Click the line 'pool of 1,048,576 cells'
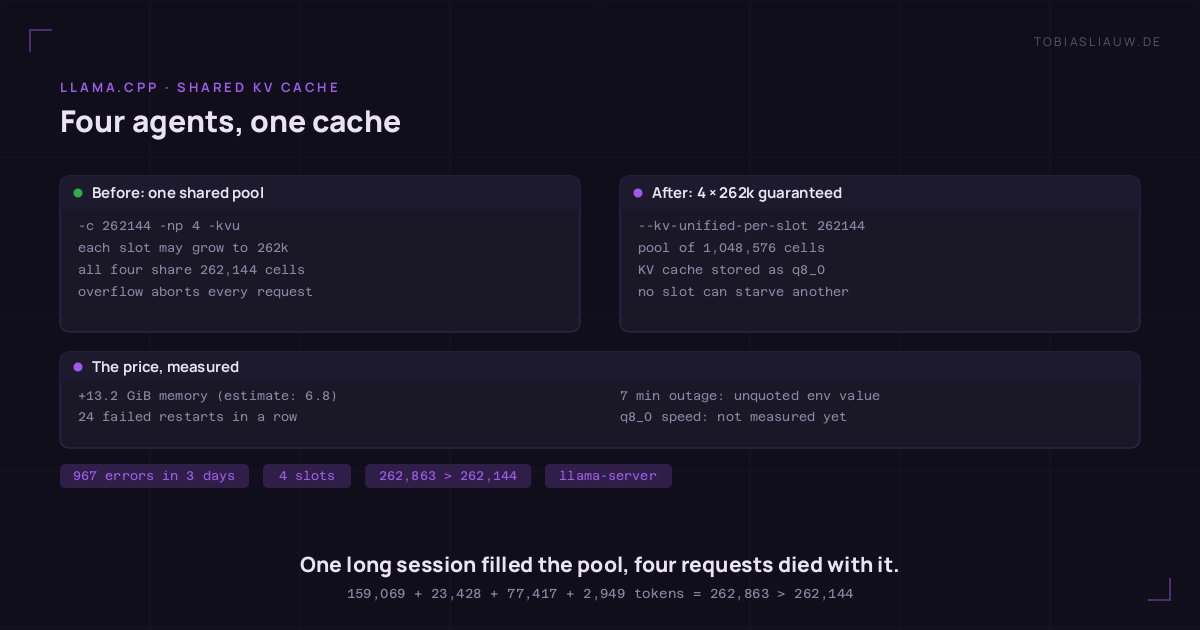 point(731,248)
